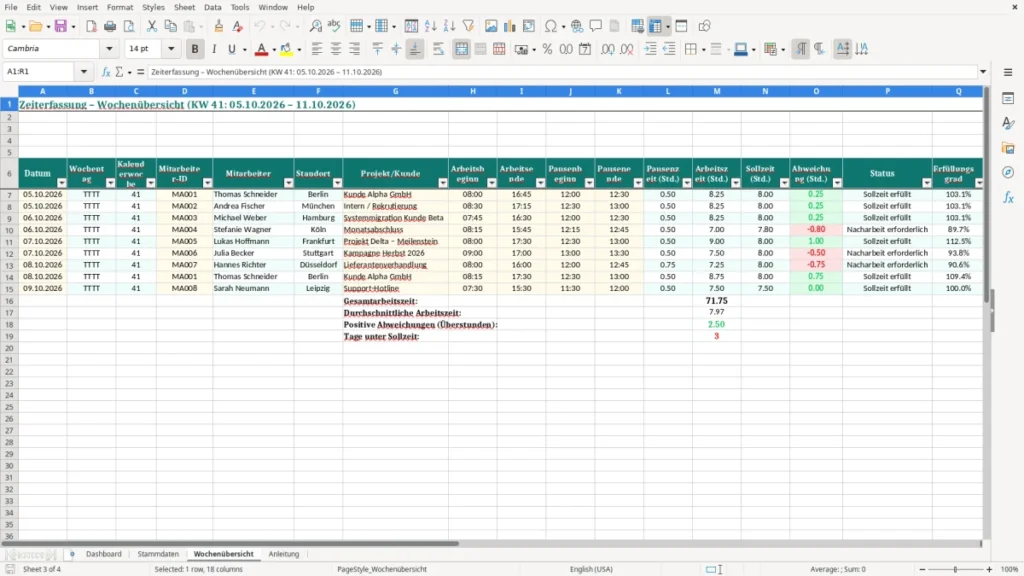Screen dimensions: 1024x576
Task: Click the Increase Indent icon
Action: pos(650,49)
